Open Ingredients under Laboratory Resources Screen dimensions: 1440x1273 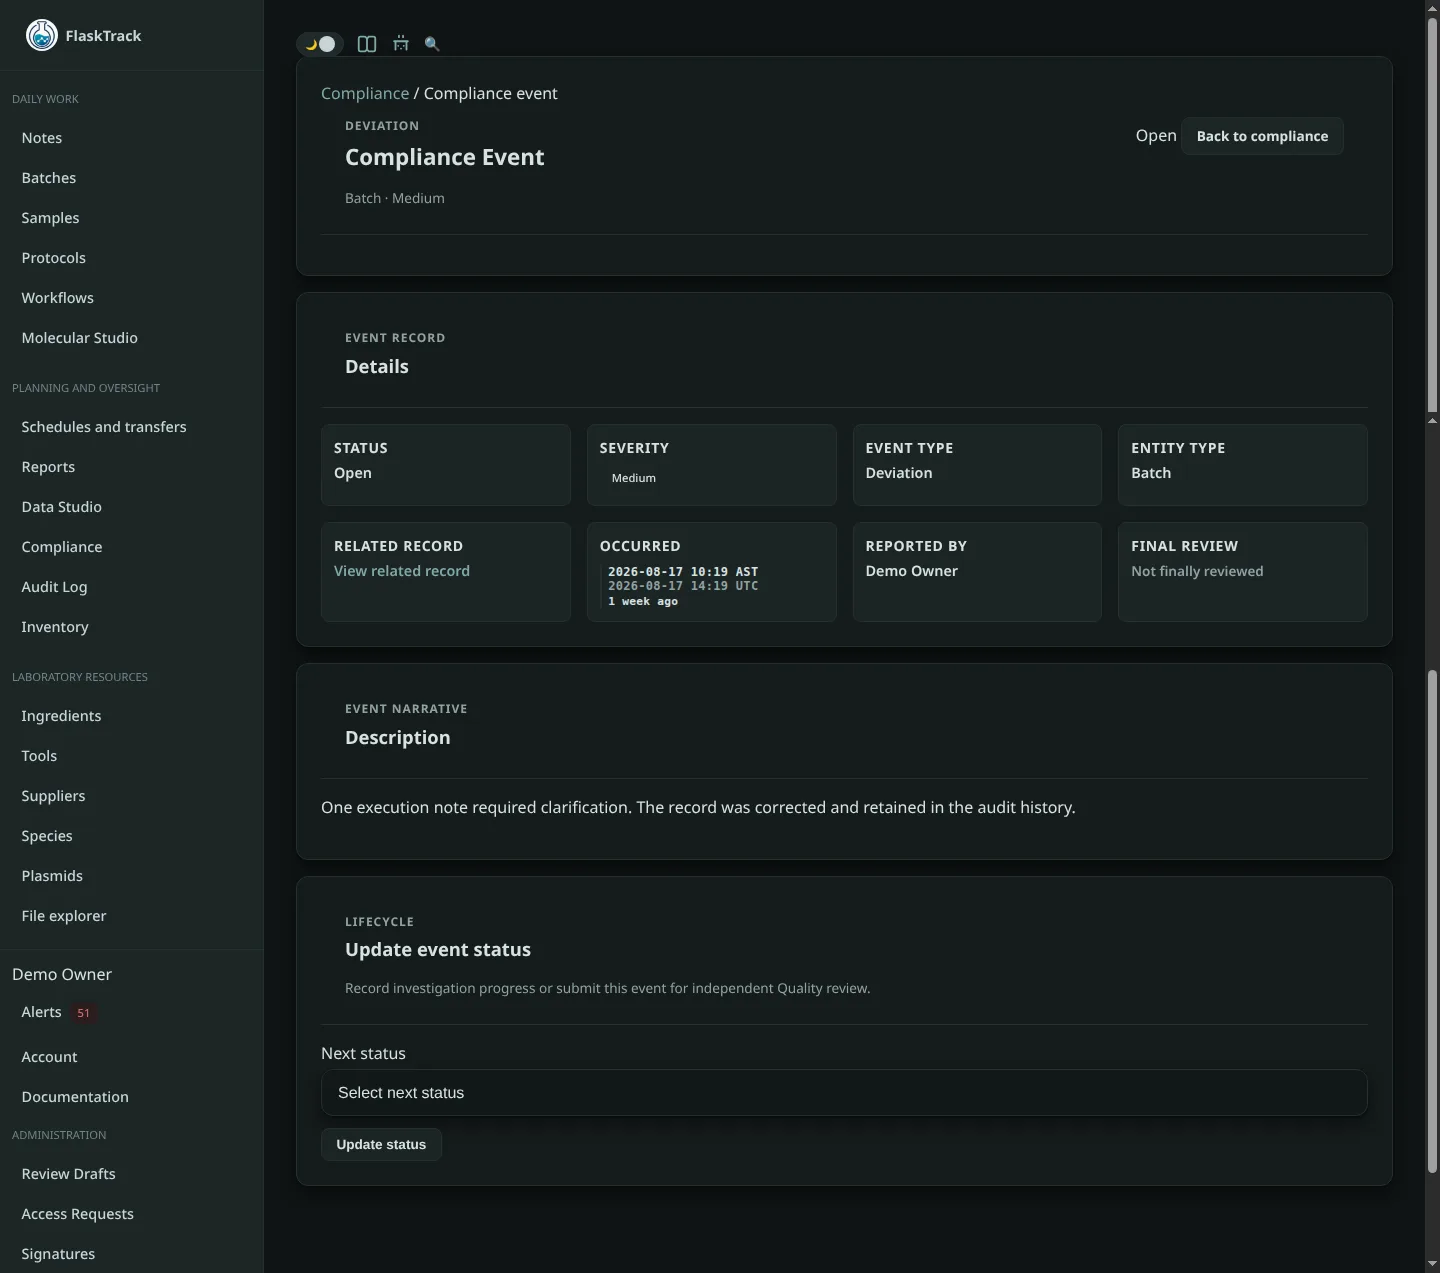pos(61,716)
